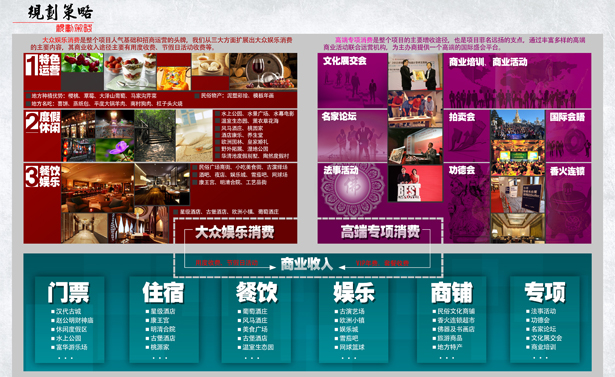Click the 法事活动 mandala tile
Viewport: 615px width, 377px height.
point(352,190)
